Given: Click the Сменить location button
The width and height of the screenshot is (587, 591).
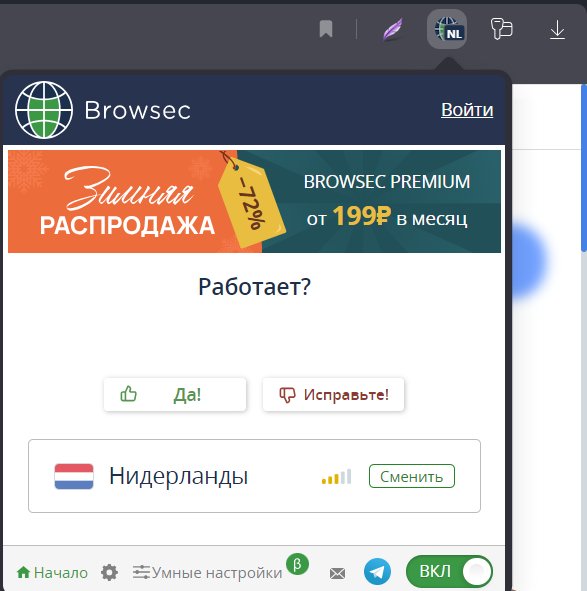Looking at the screenshot, I should click(412, 476).
